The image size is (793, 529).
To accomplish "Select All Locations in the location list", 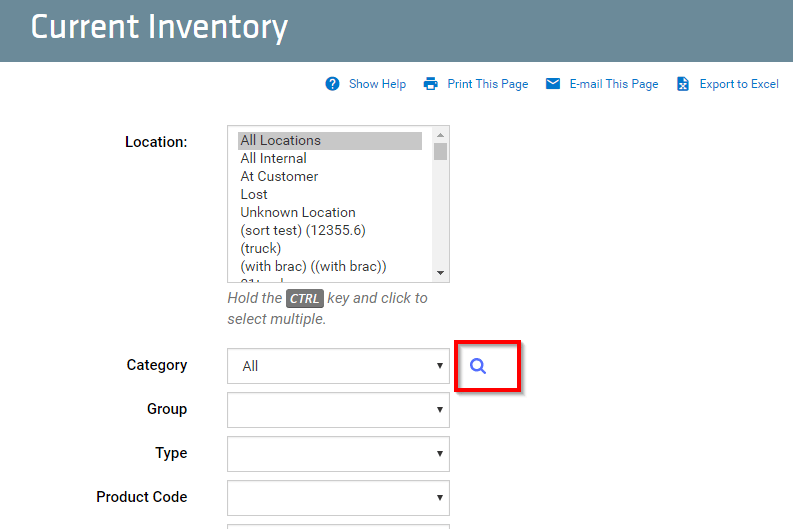I will pos(330,141).
